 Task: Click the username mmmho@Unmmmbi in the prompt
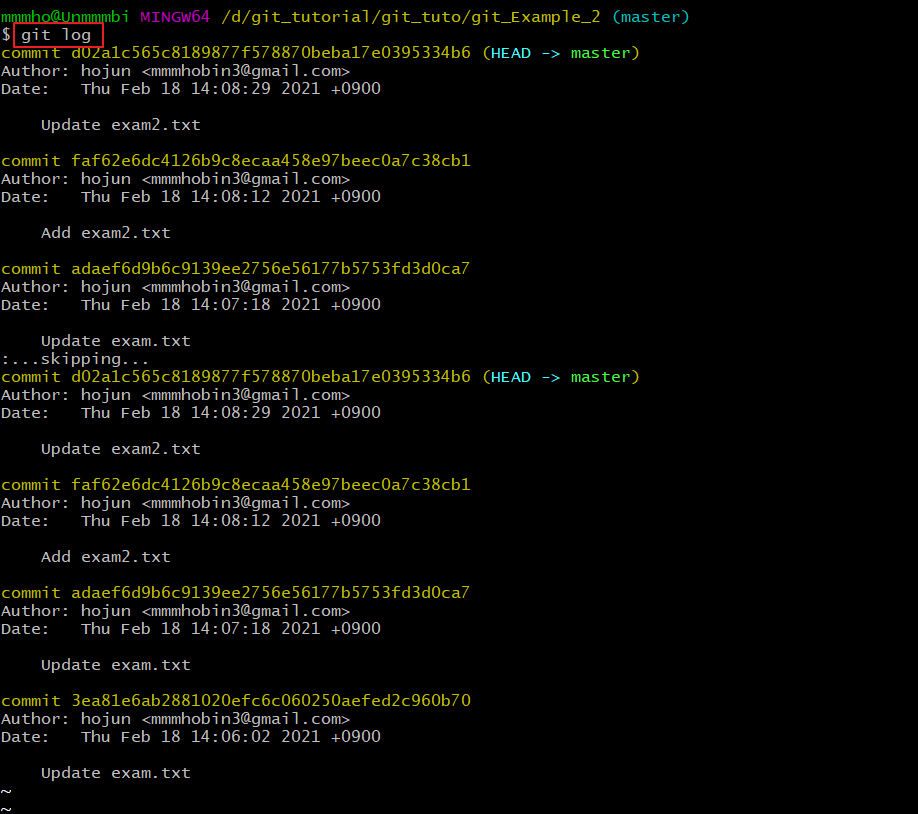point(65,16)
